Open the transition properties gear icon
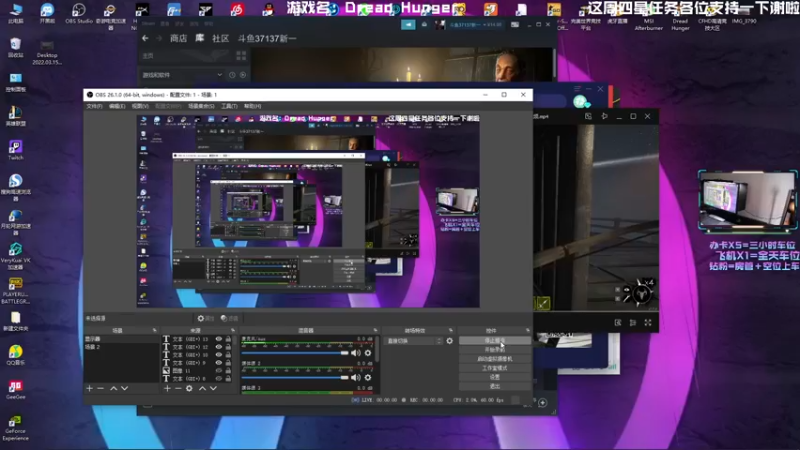 pyautogui.click(x=449, y=341)
